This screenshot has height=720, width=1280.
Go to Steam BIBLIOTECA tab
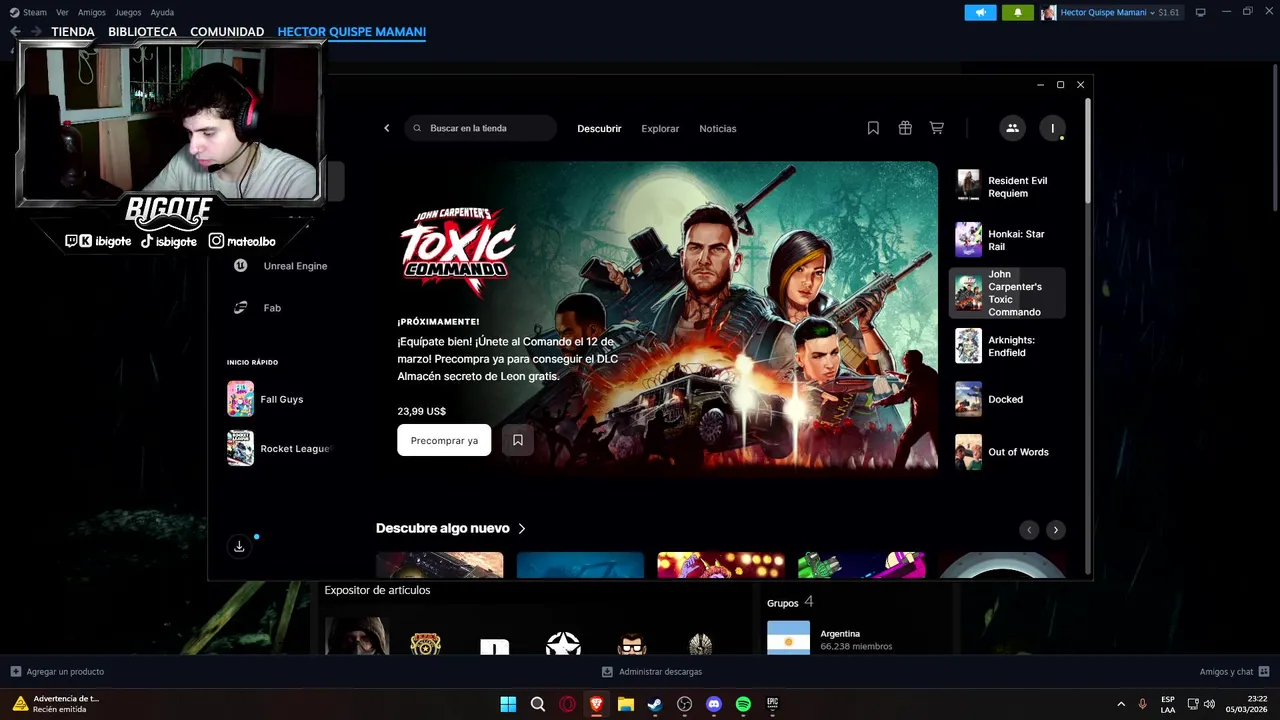142,32
